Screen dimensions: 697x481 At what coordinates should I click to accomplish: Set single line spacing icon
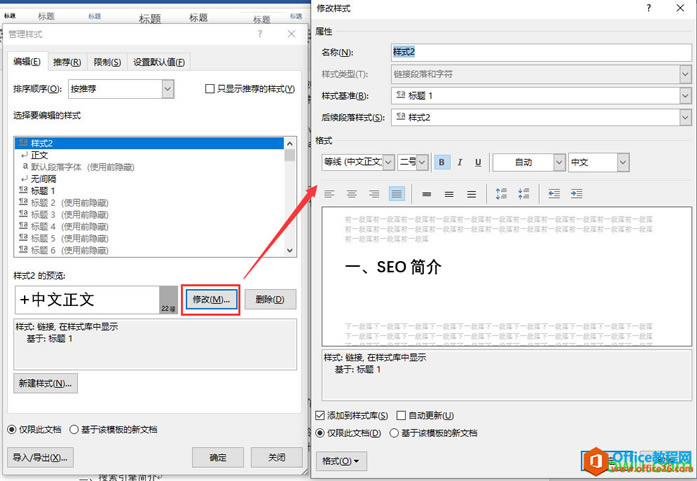[x=427, y=194]
